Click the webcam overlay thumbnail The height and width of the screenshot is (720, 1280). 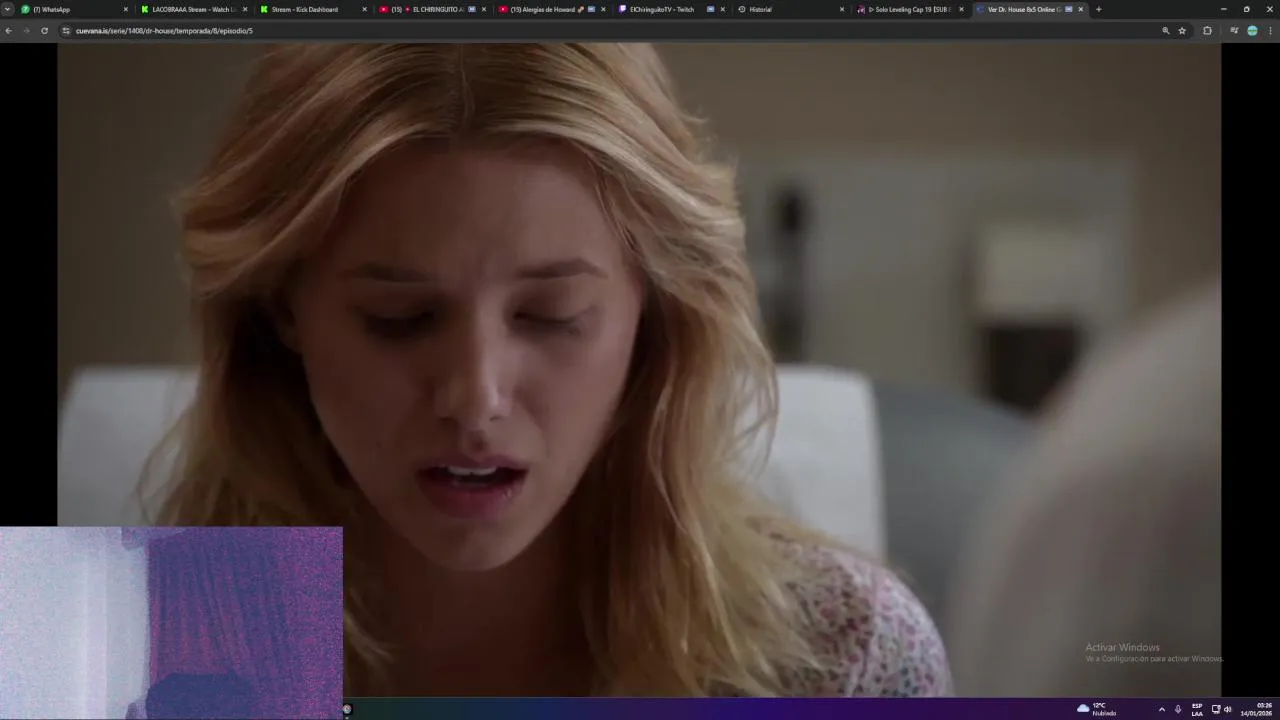point(171,623)
